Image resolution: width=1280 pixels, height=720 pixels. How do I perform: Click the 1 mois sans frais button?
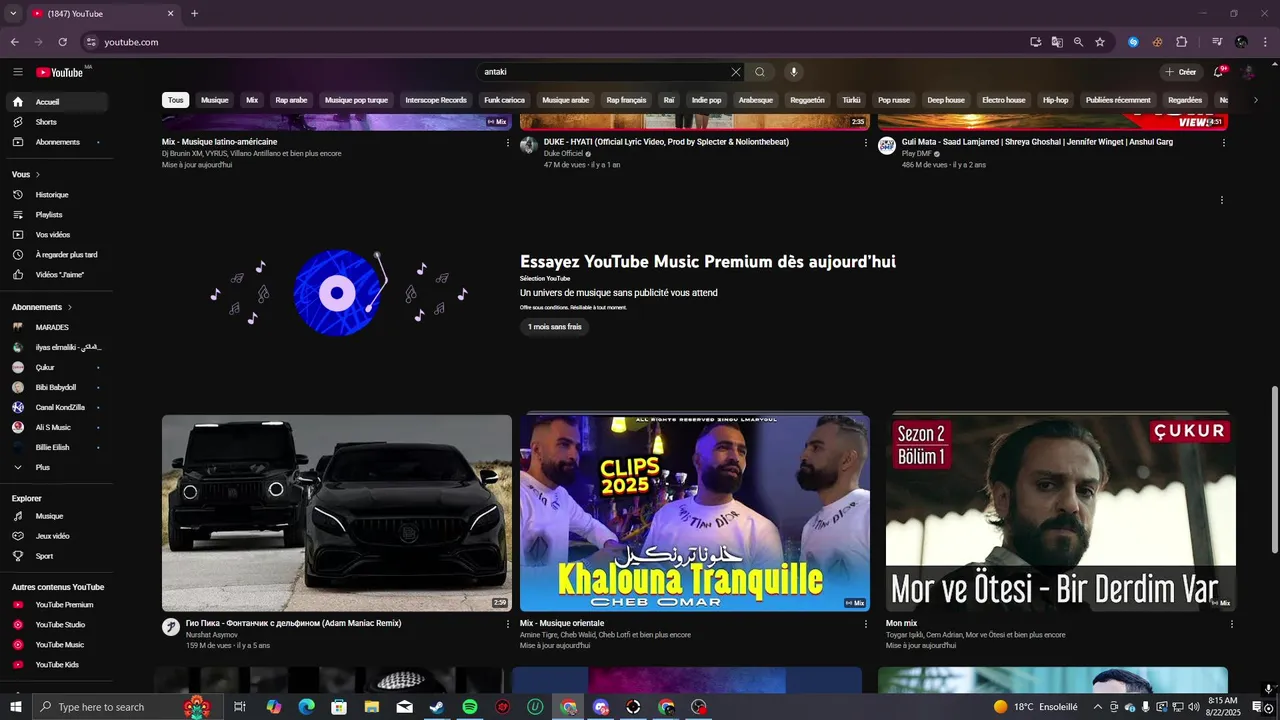point(554,327)
